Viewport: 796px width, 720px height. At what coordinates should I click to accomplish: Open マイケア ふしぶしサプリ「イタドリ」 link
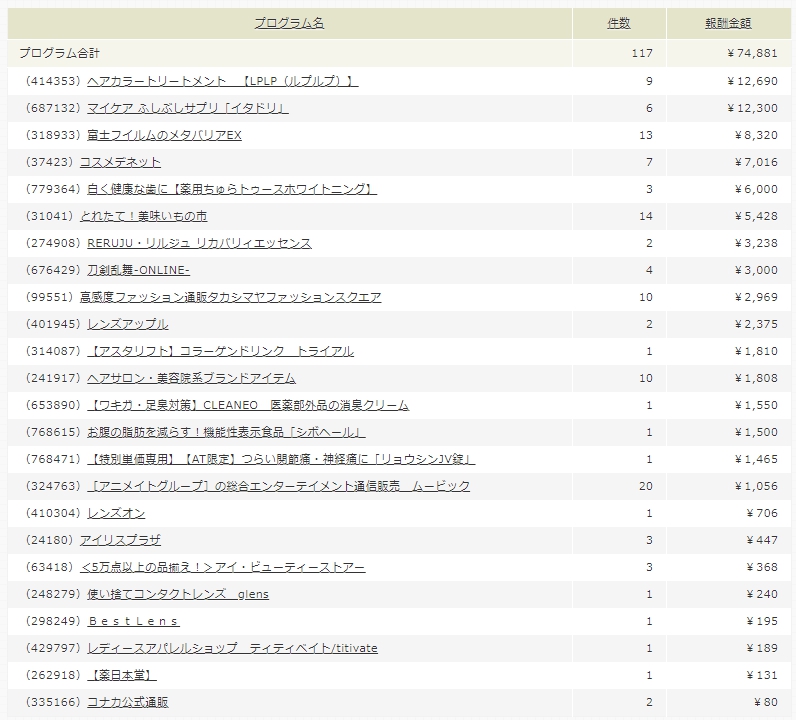coord(188,108)
